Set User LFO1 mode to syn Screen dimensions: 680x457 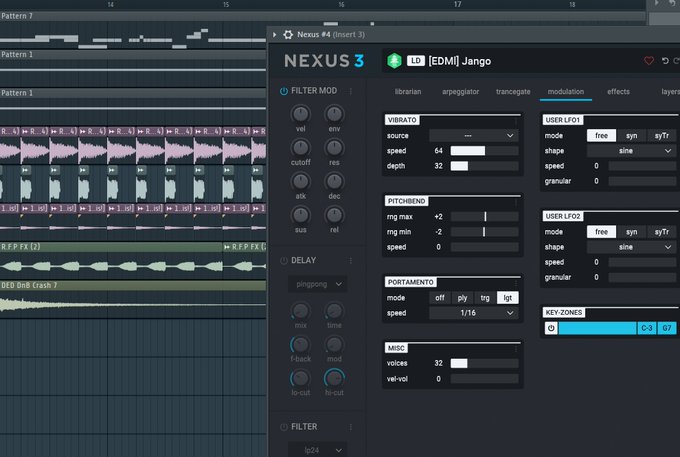[631, 136]
